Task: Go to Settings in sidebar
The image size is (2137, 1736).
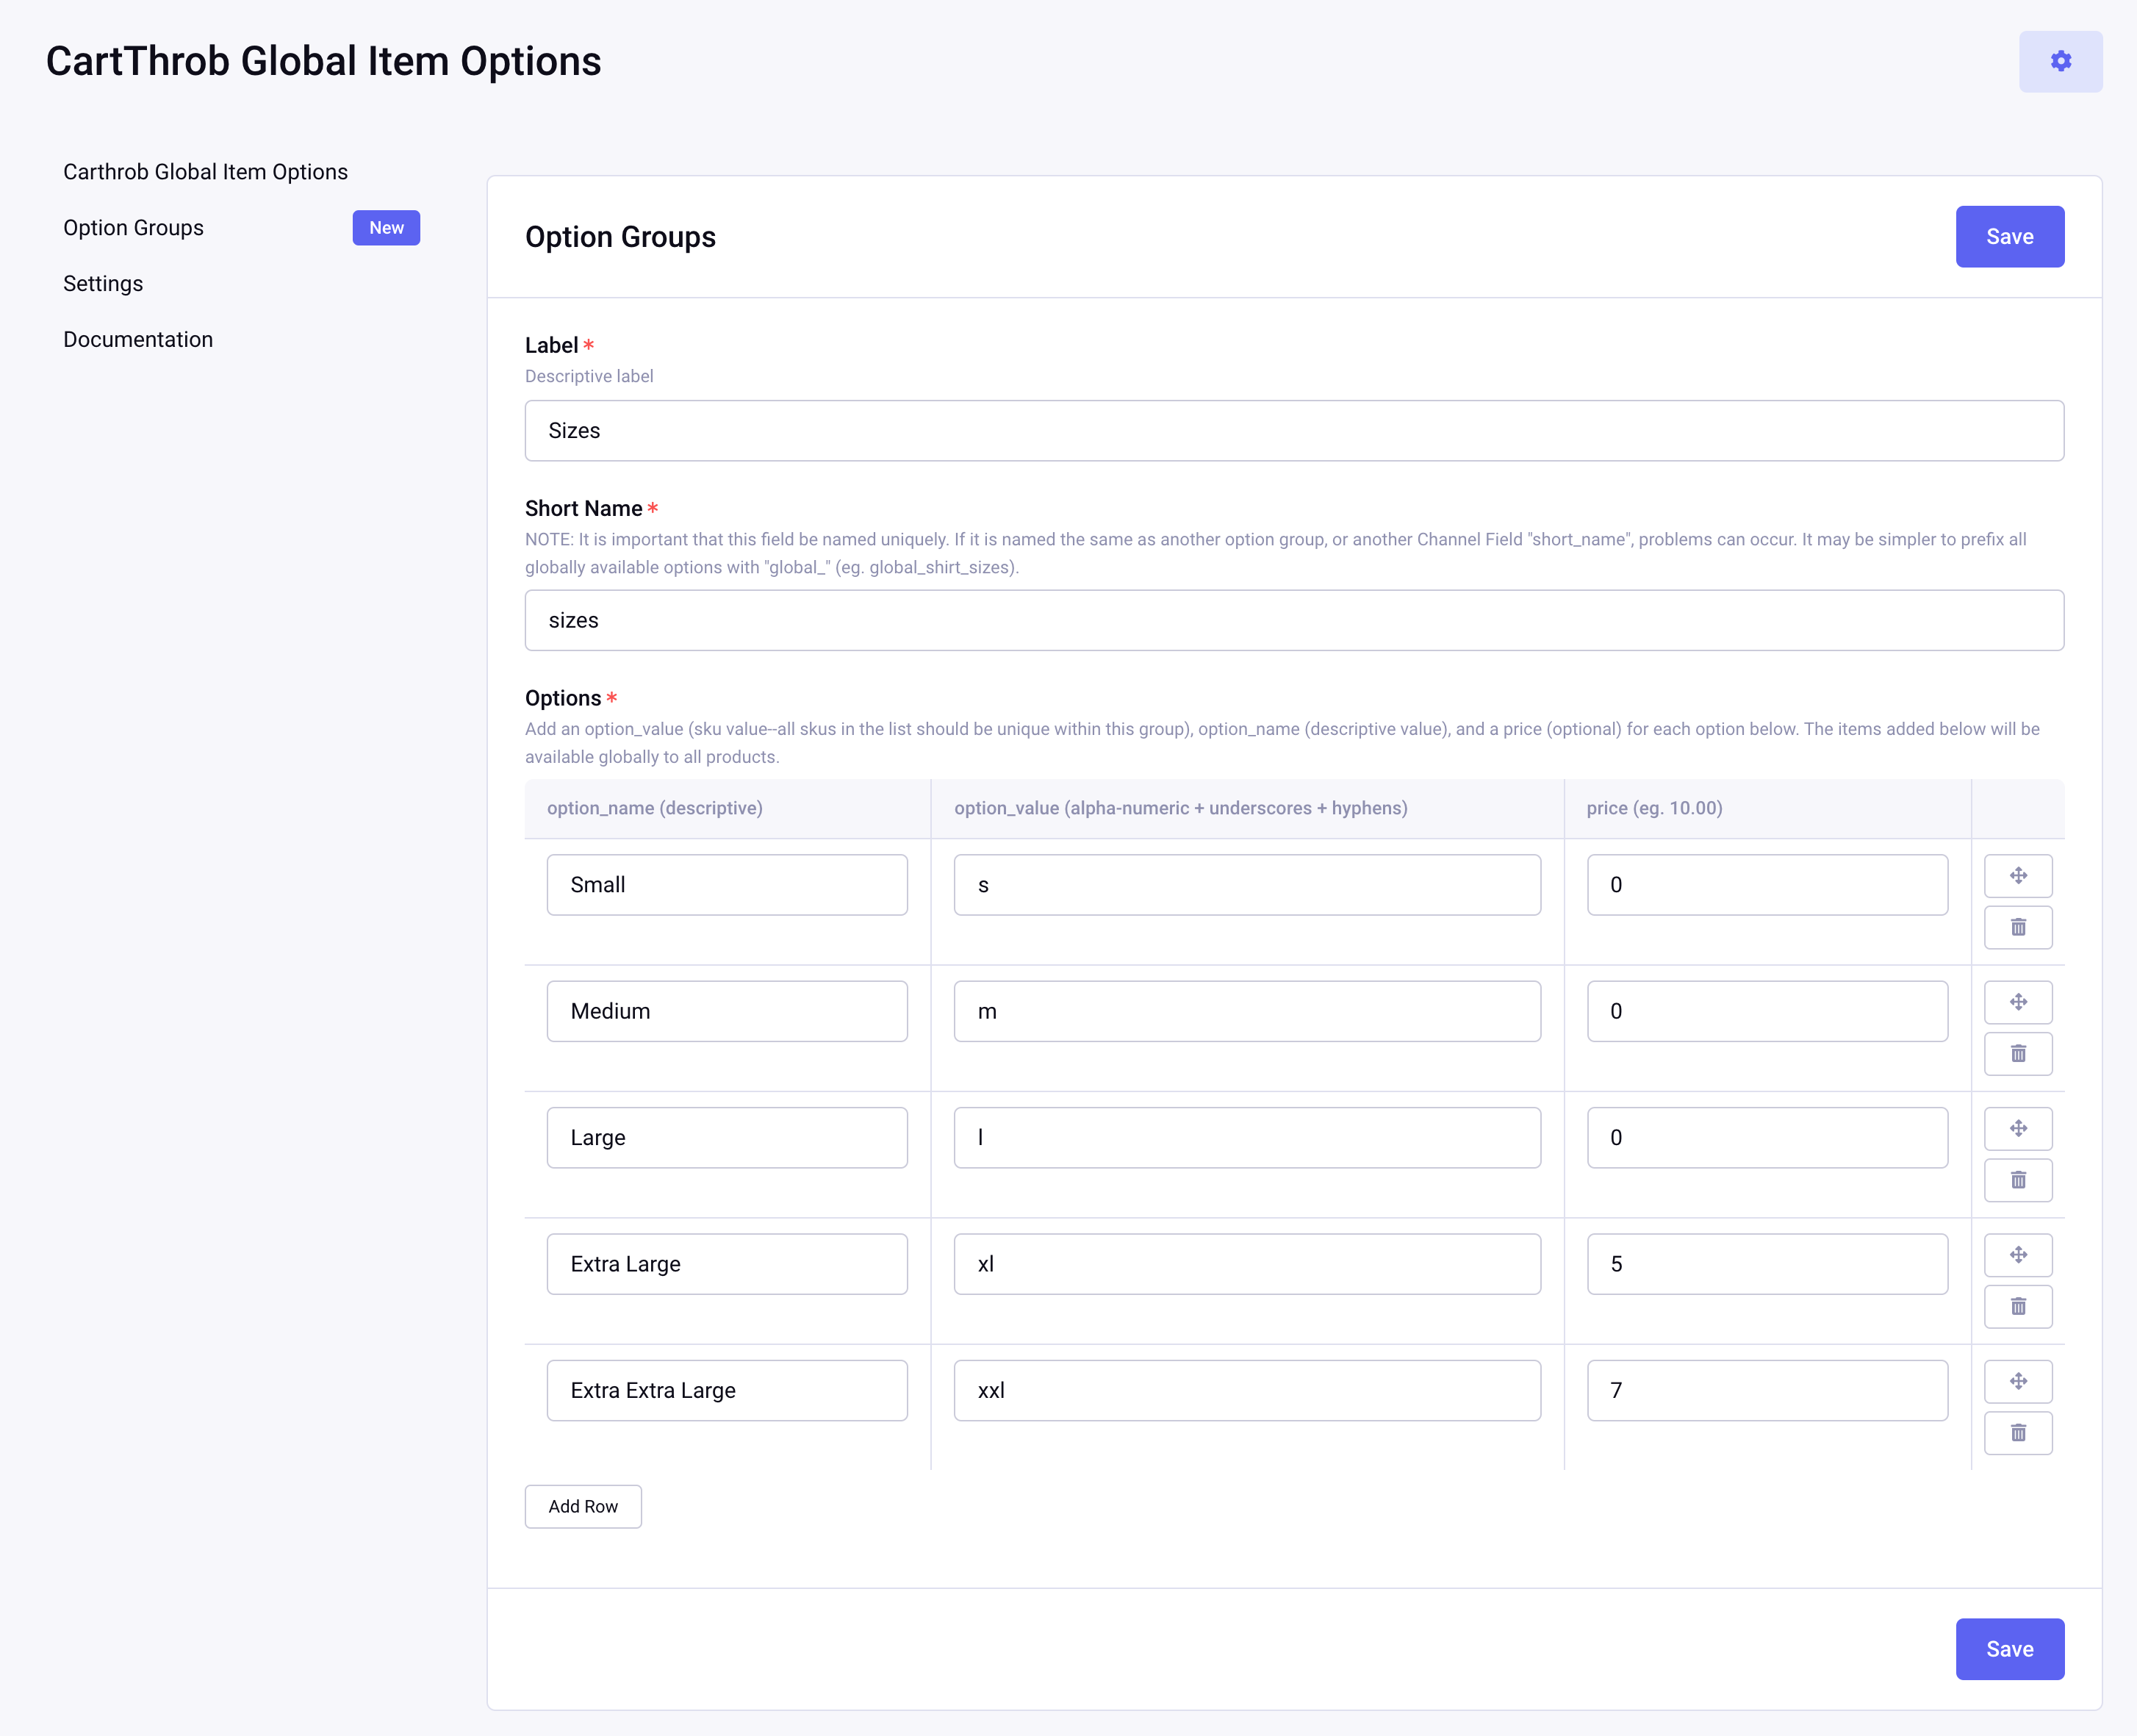Action: (x=103, y=284)
